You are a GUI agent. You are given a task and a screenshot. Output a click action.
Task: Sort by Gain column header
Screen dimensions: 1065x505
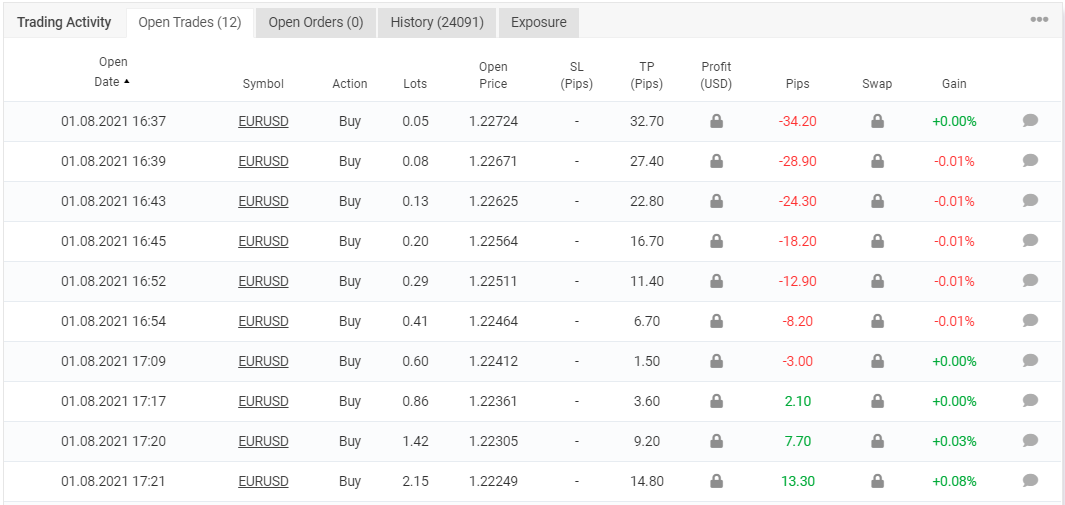click(954, 84)
